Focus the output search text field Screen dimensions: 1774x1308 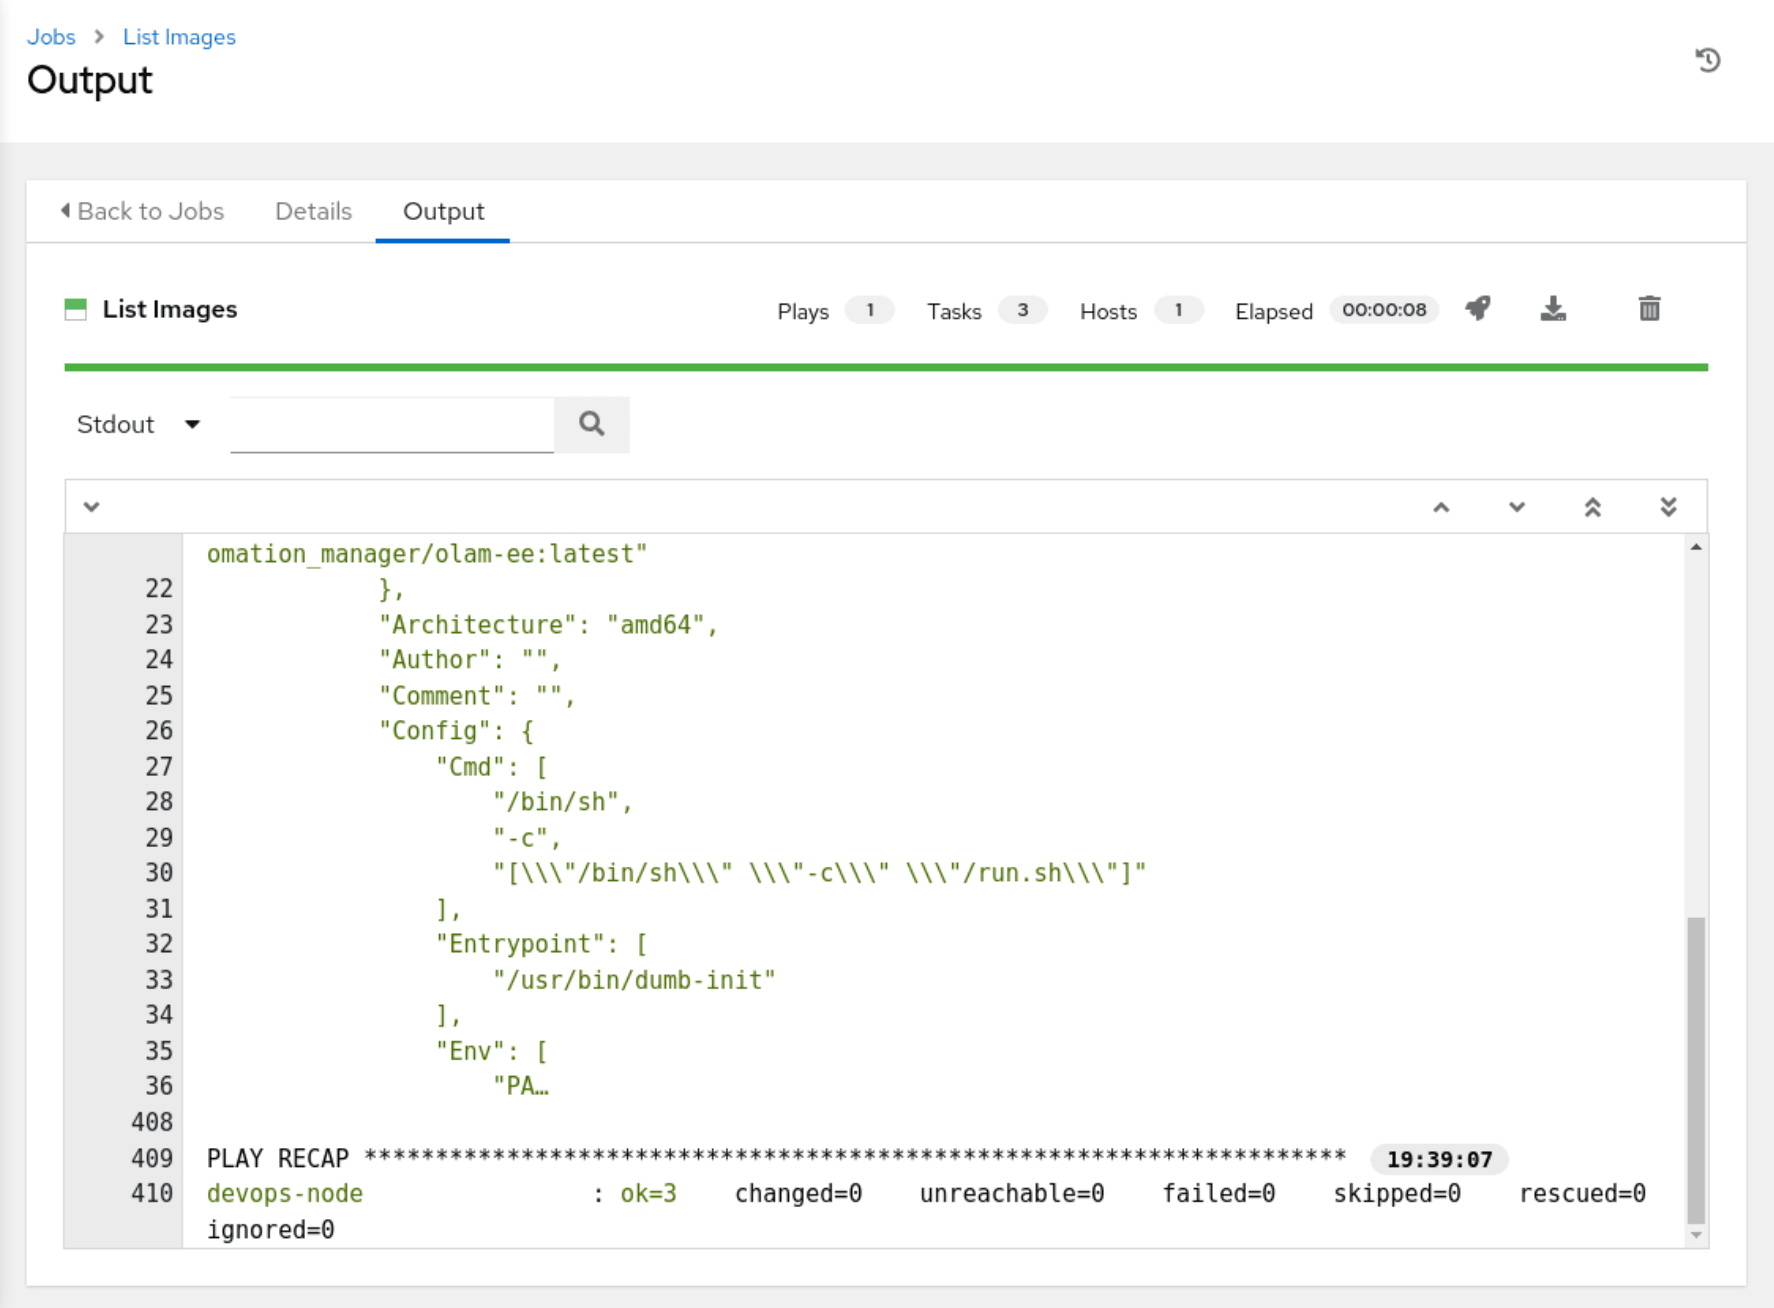[392, 424]
